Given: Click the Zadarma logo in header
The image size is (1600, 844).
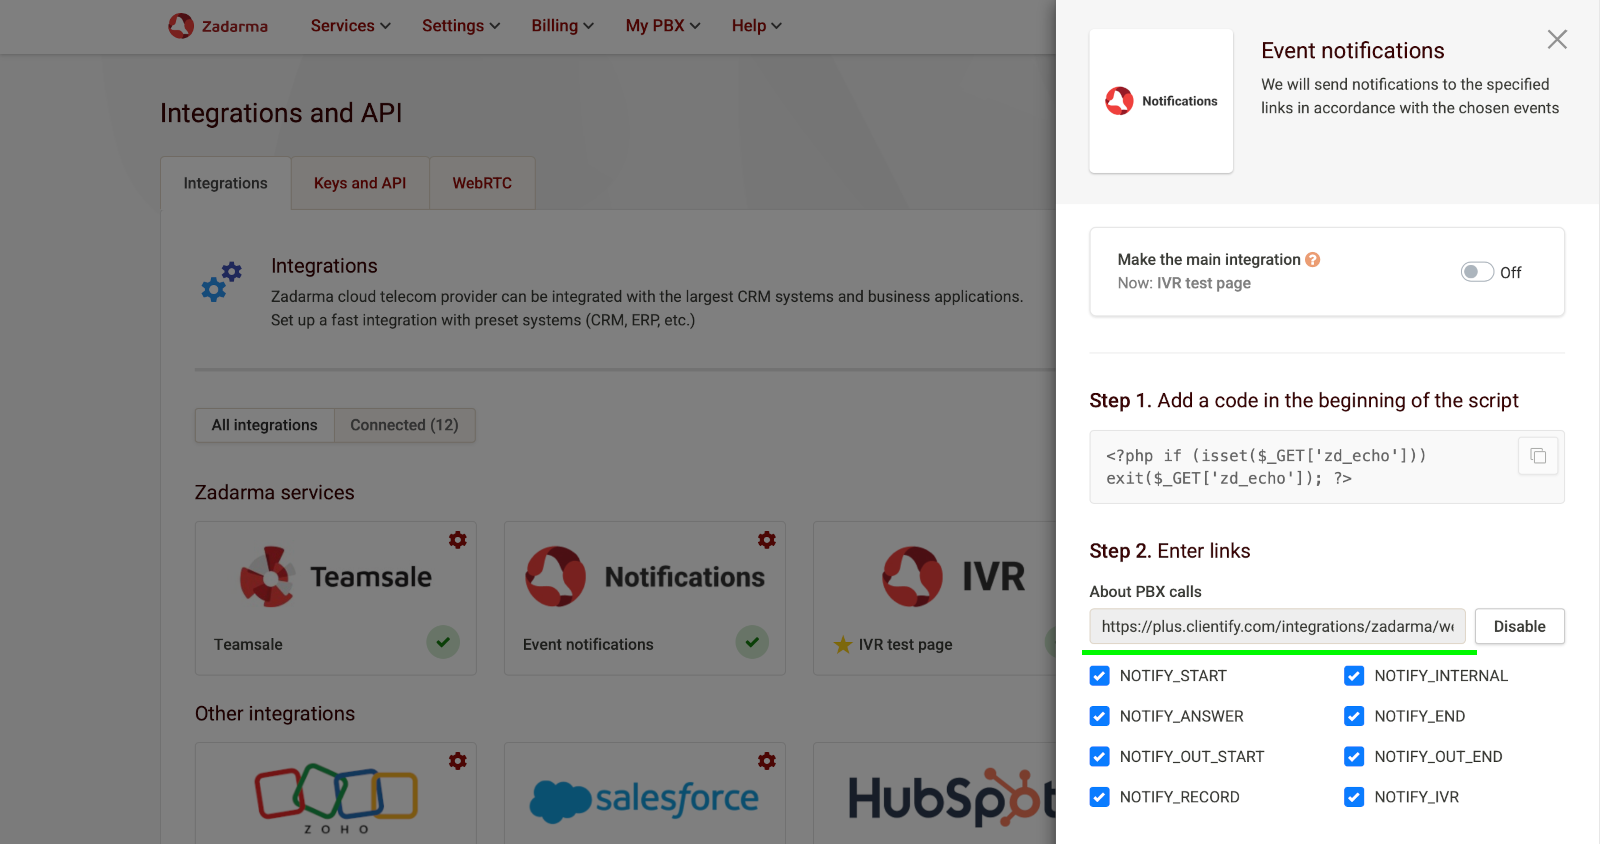Looking at the screenshot, I should (218, 26).
